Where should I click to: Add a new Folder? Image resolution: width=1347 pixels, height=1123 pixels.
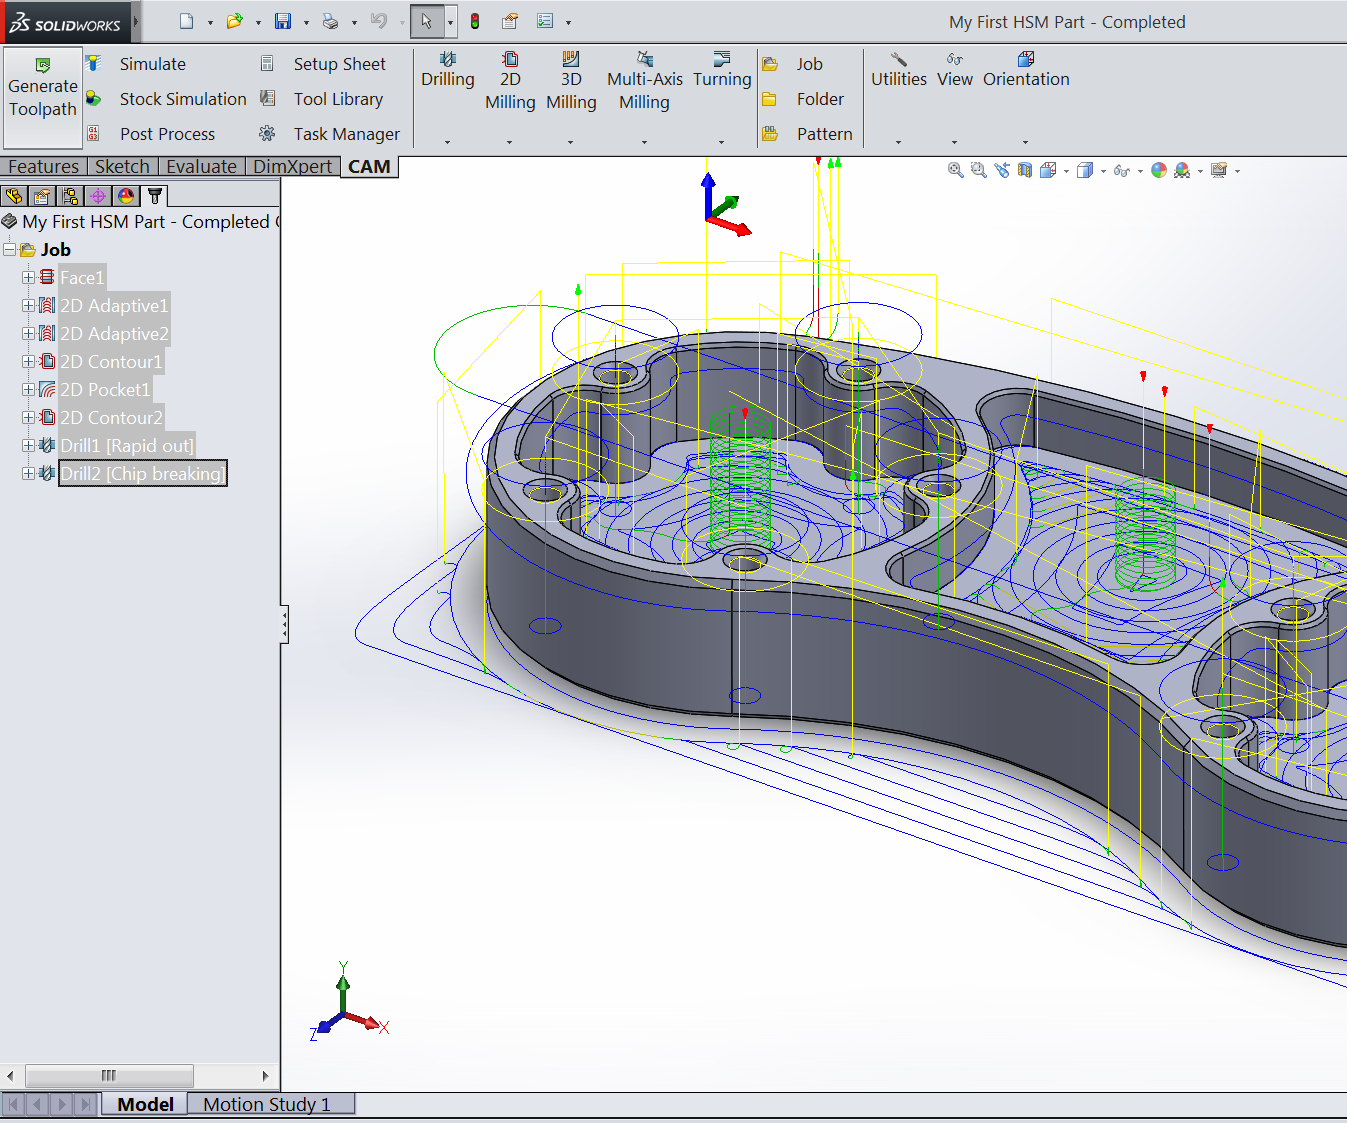pos(803,99)
